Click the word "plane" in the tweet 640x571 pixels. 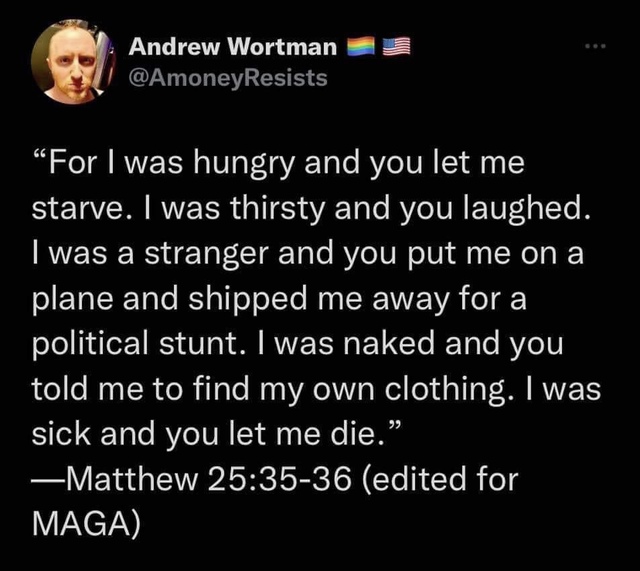point(72,300)
